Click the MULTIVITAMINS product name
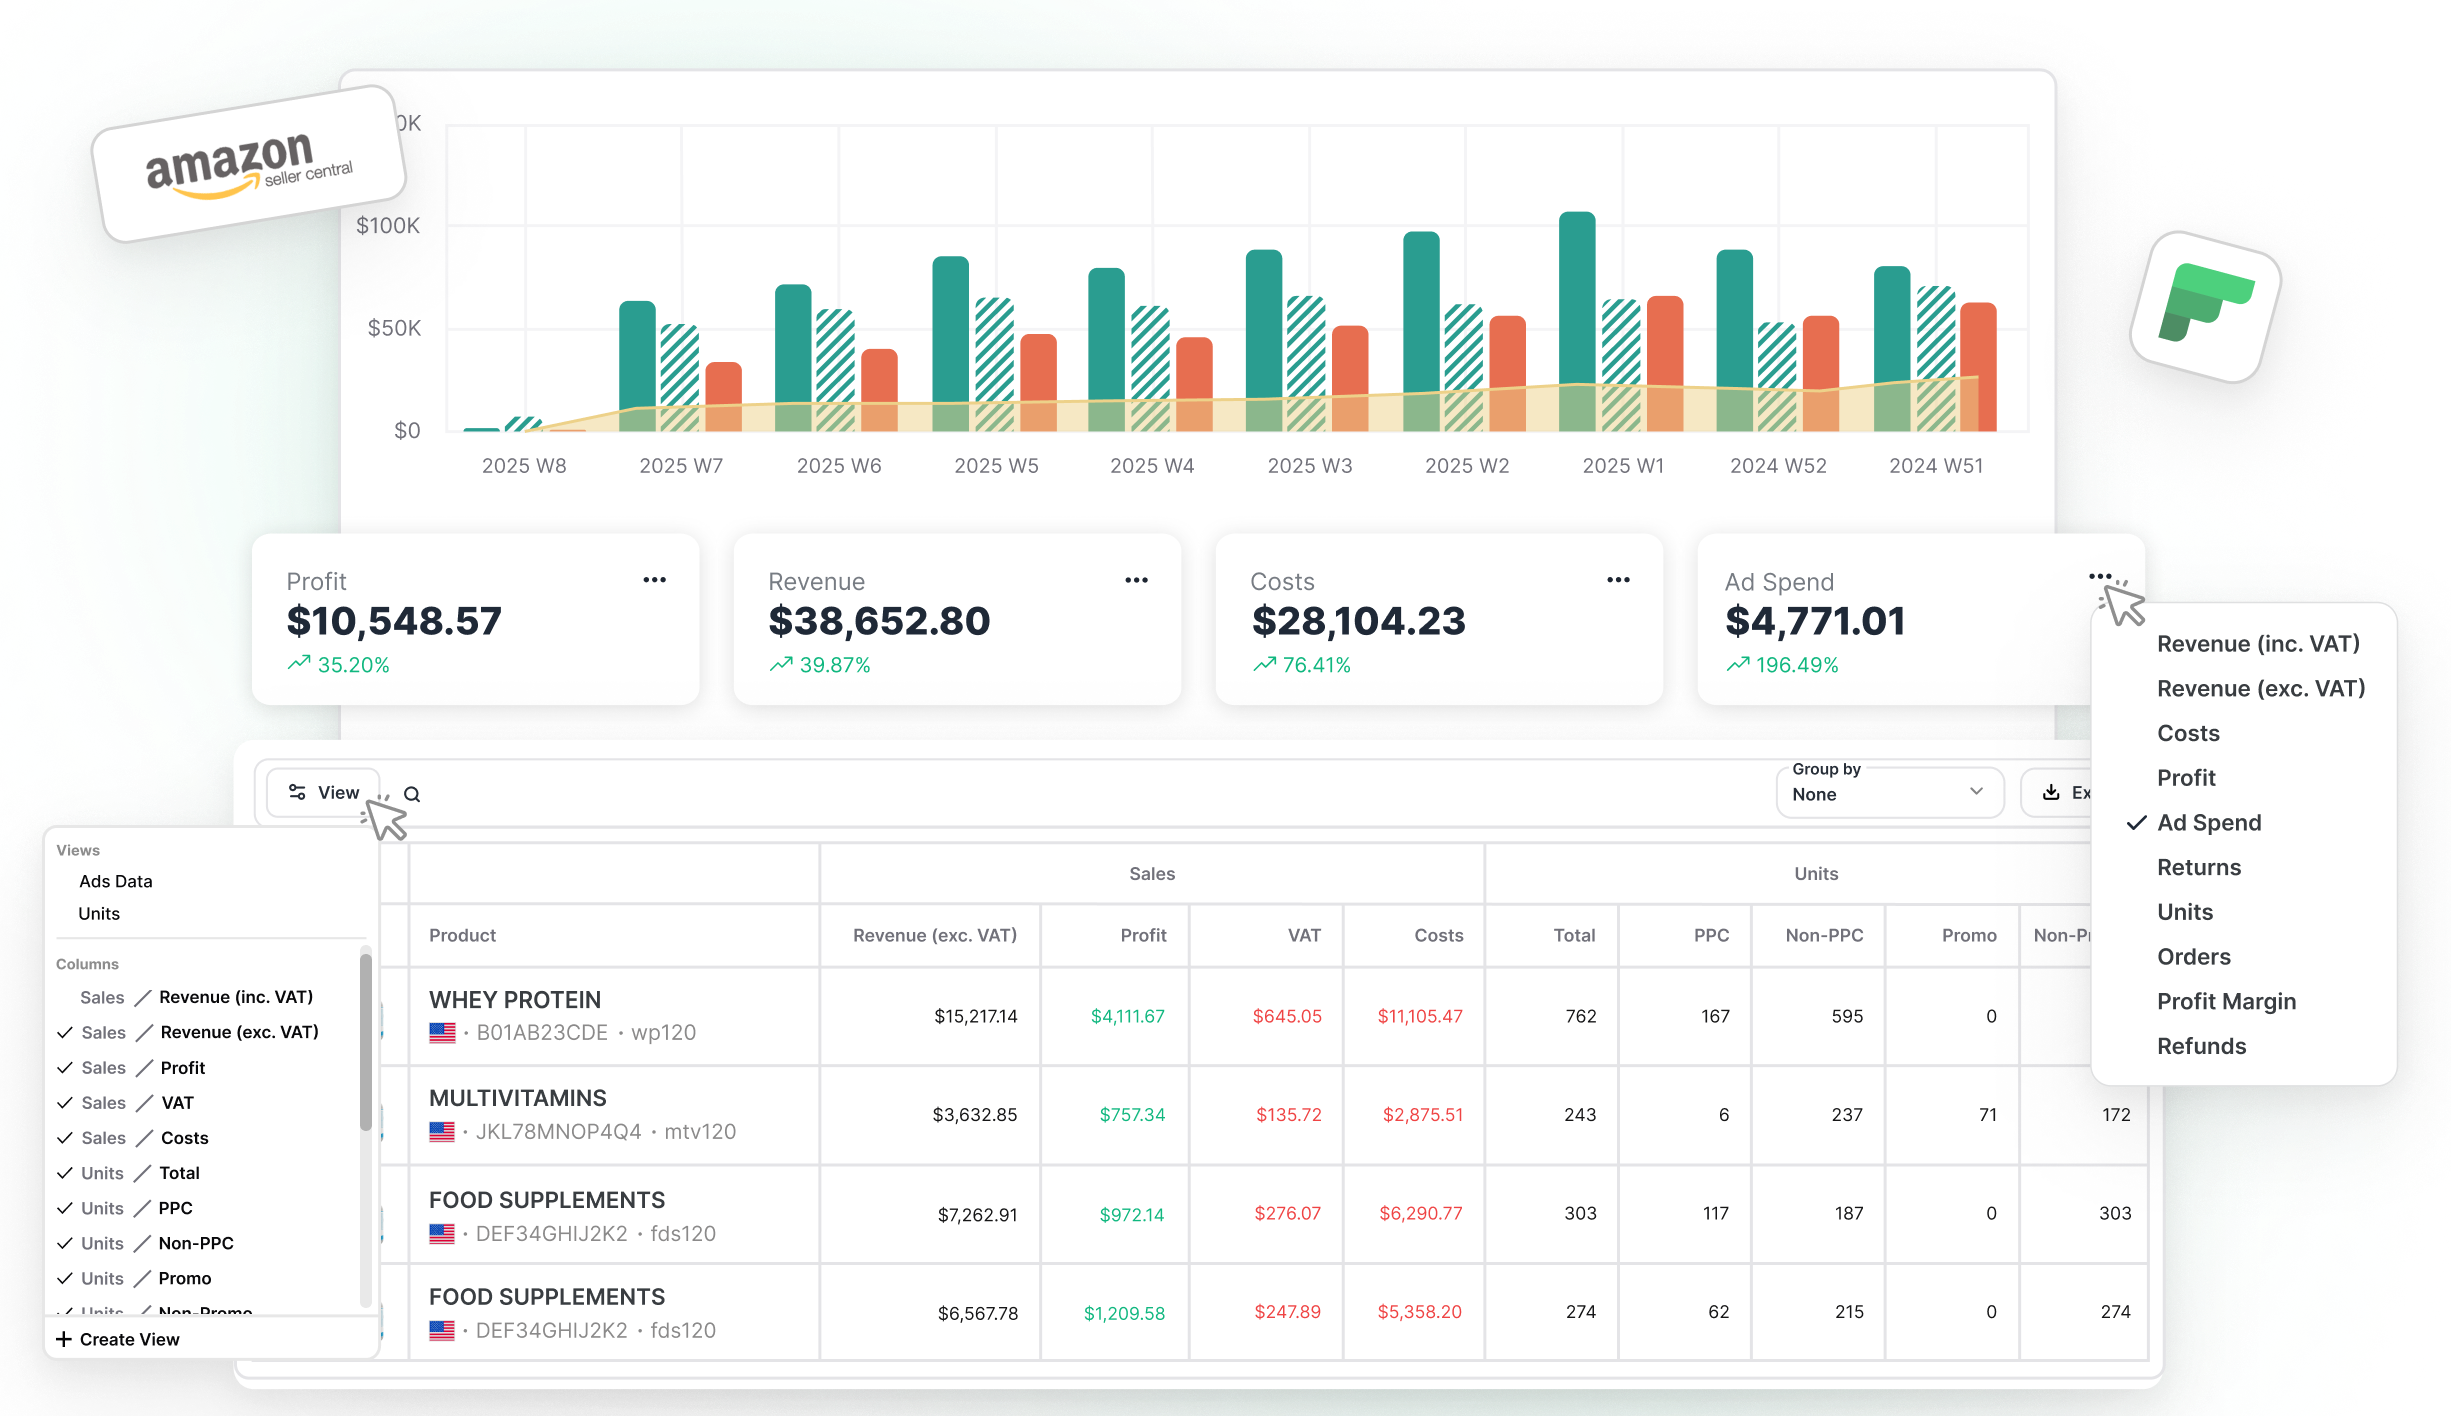 click(x=517, y=1098)
